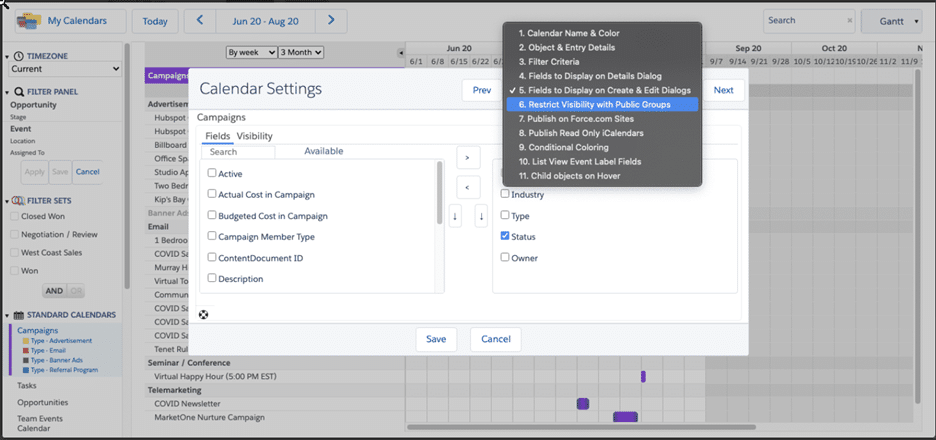This screenshot has width=936, height=440.
Task: Check the Closed Won filter set
Action: [x=14, y=215]
